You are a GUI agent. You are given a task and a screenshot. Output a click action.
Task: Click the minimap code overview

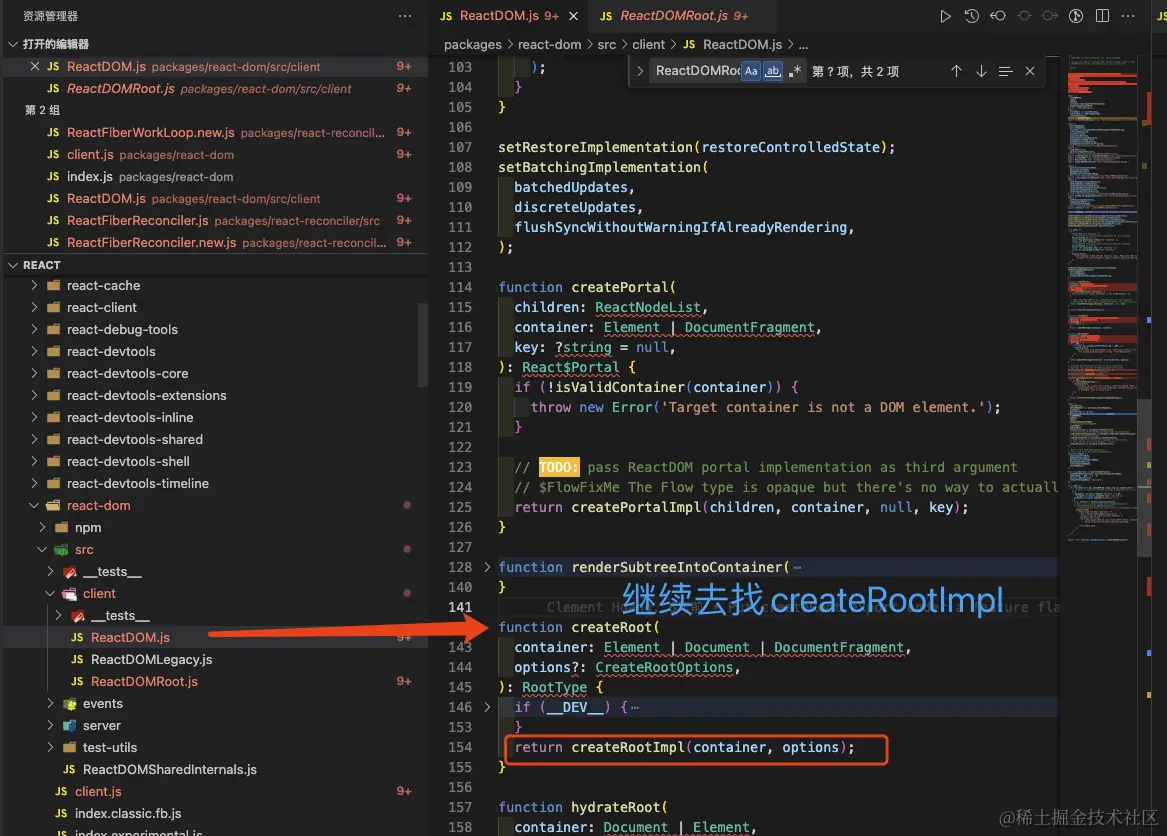pos(1102,298)
